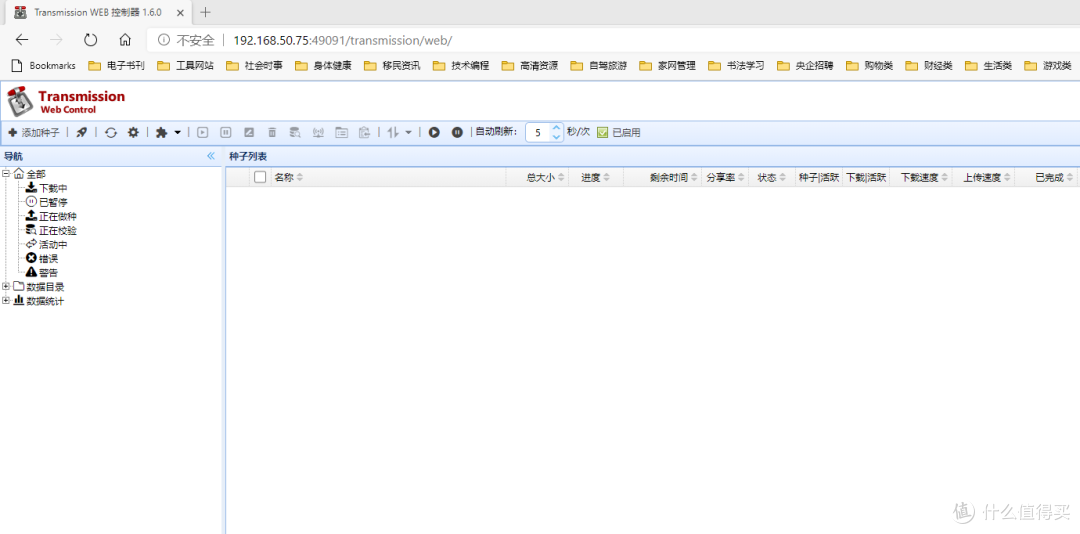Click the reannounce tracker antenna icon
The width and height of the screenshot is (1080, 534).
(x=318, y=132)
